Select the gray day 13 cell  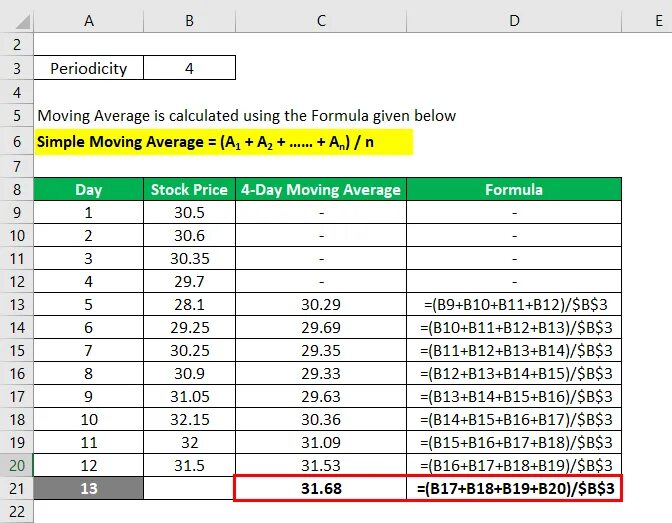(x=89, y=488)
